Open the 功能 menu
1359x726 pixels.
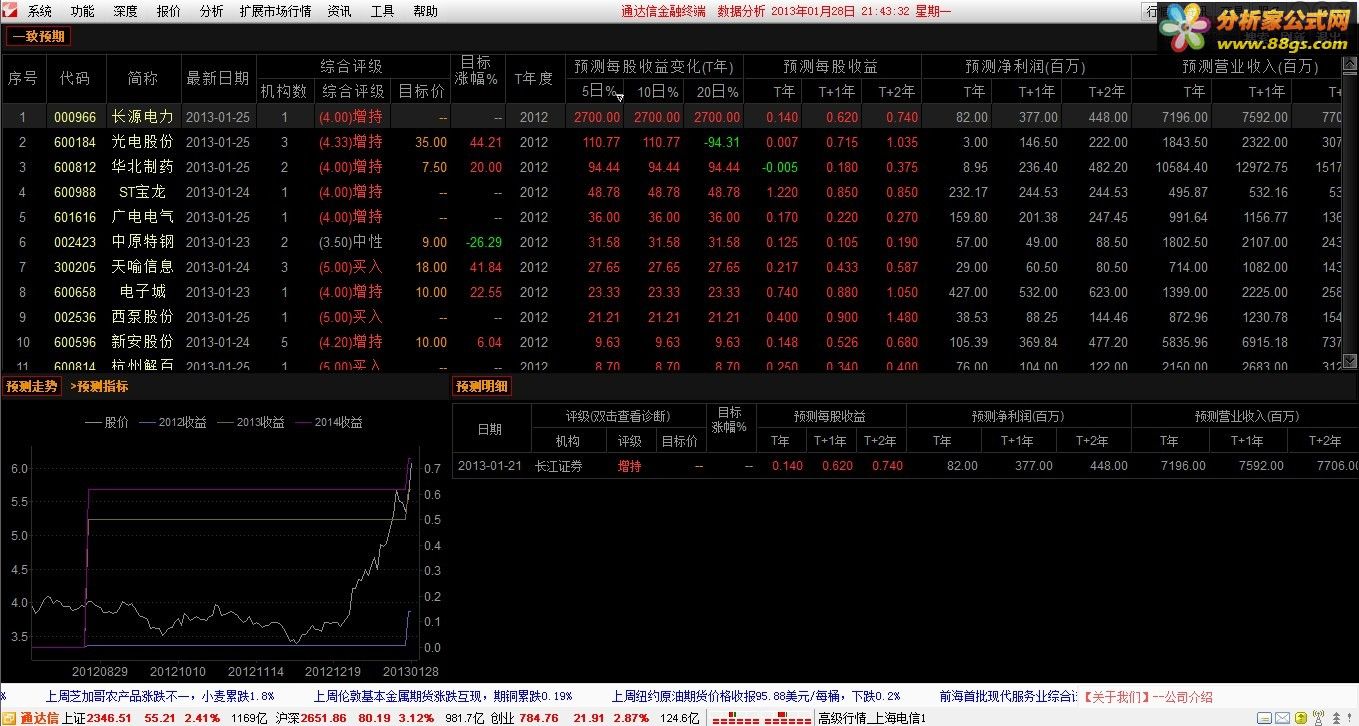[x=82, y=12]
